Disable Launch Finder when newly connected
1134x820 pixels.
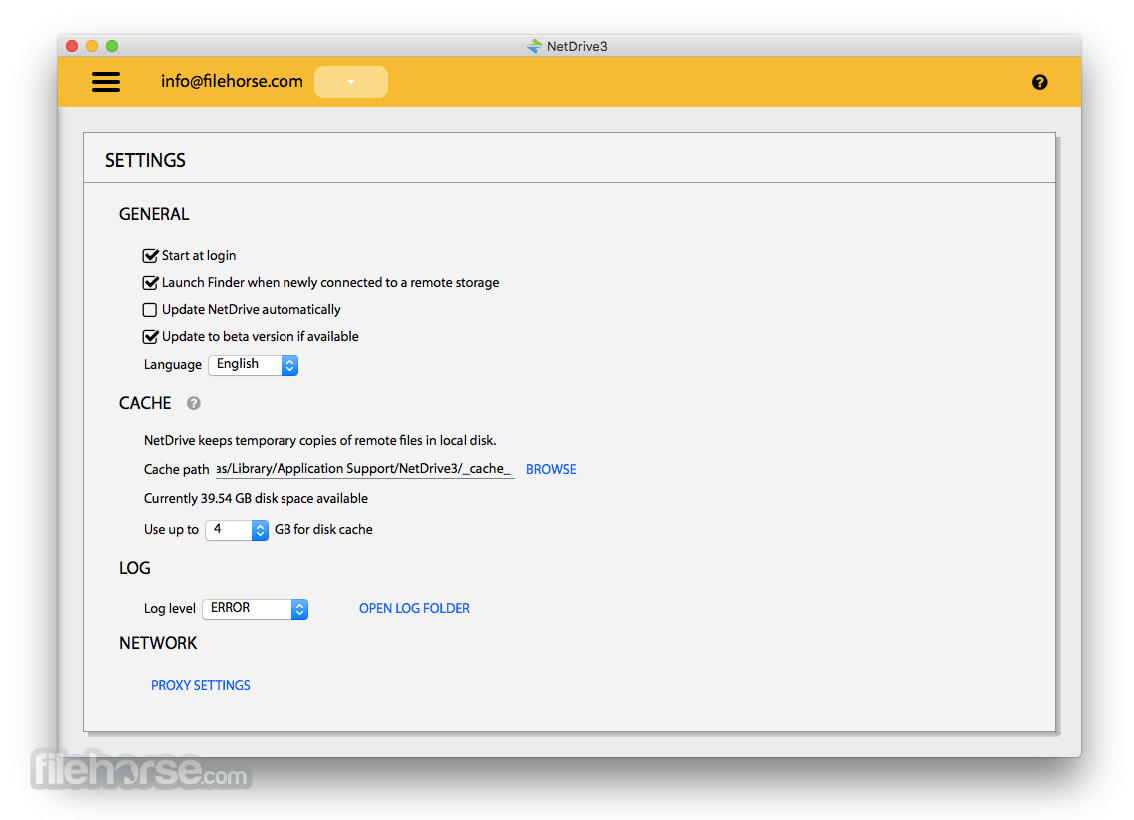tap(150, 283)
